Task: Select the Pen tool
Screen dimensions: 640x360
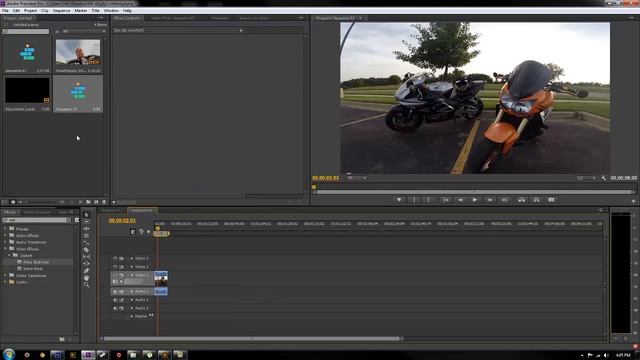Action: pos(87,271)
